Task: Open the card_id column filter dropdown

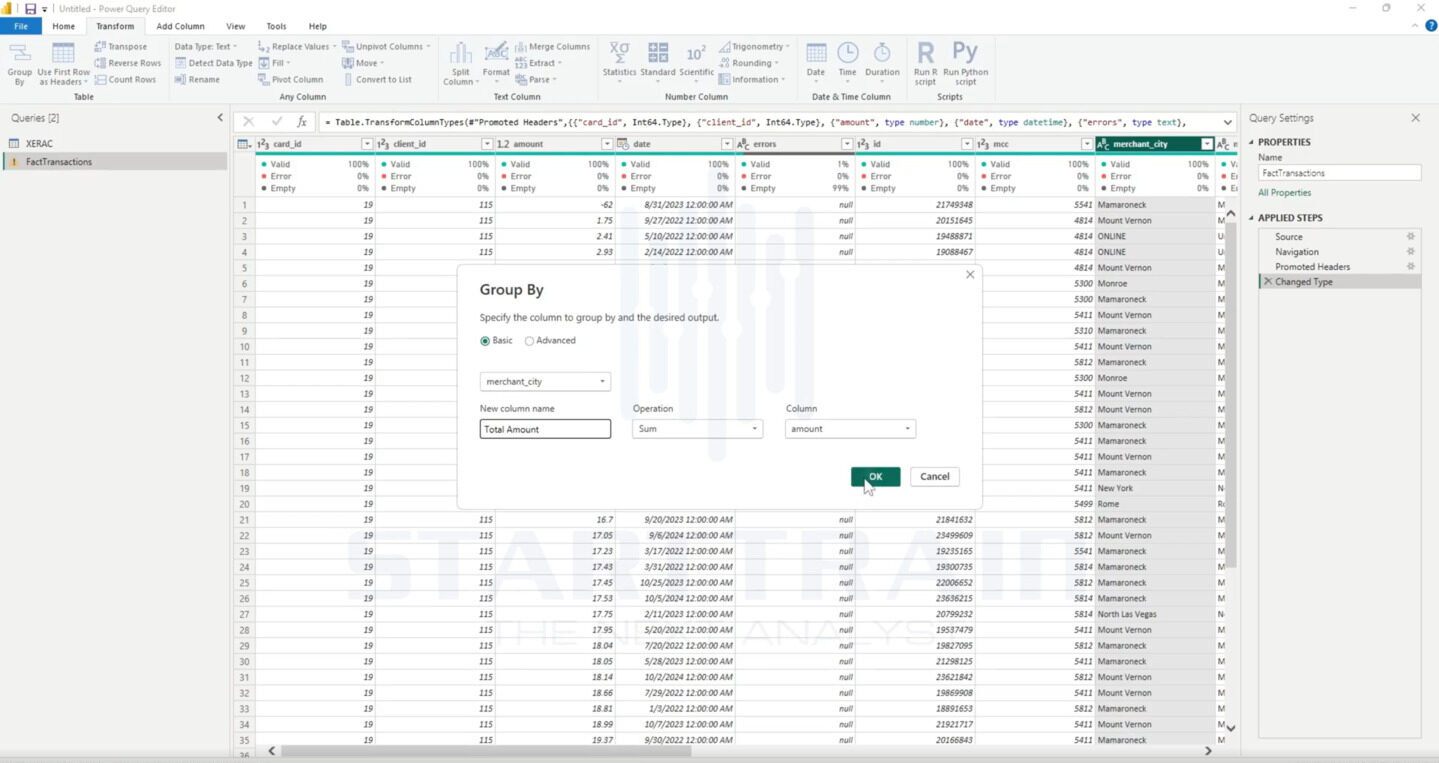Action: tap(367, 144)
